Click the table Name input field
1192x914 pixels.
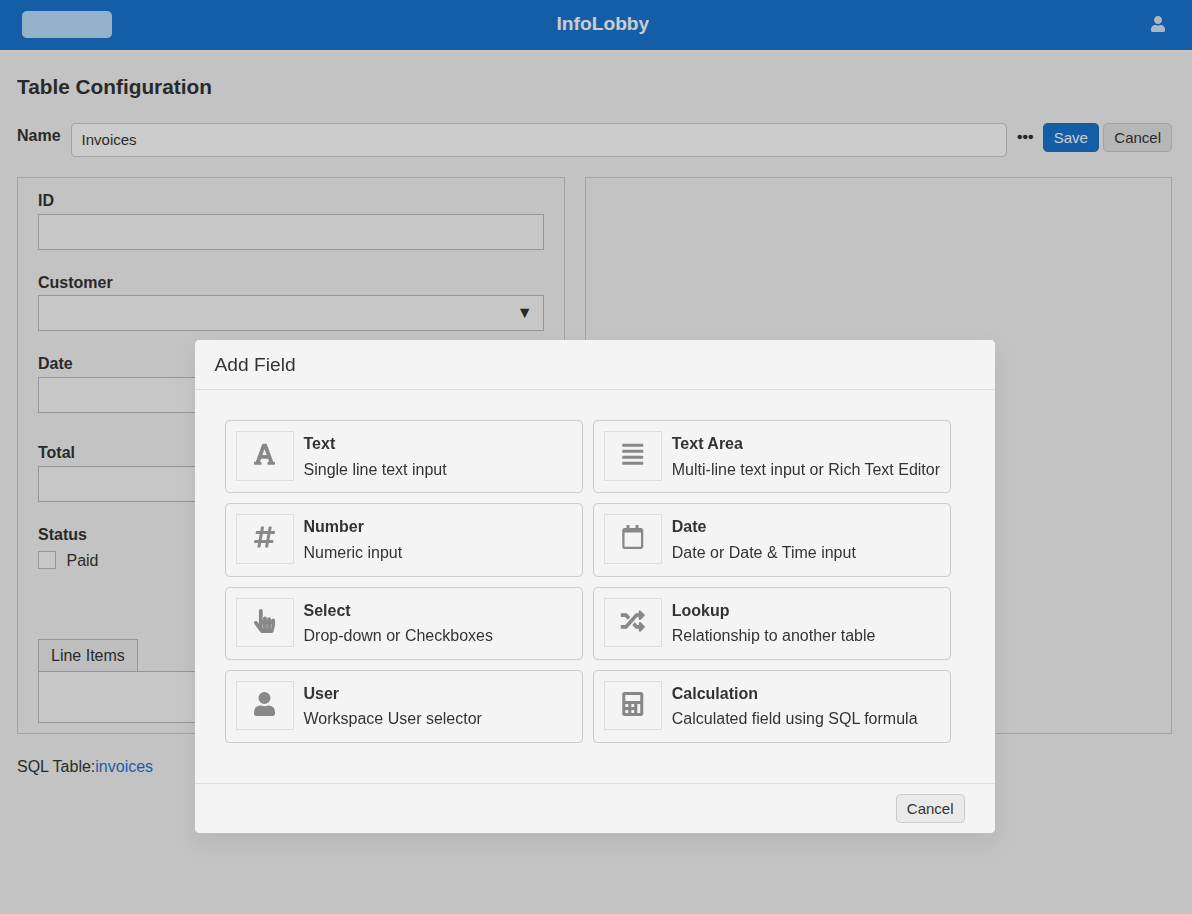click(x=538, y=140)
